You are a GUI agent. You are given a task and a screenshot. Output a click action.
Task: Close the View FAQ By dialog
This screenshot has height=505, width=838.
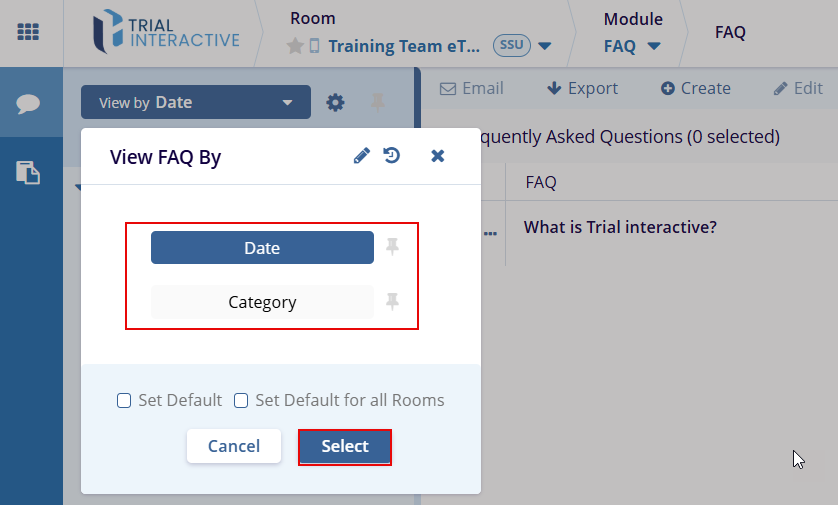coord(437,156)
